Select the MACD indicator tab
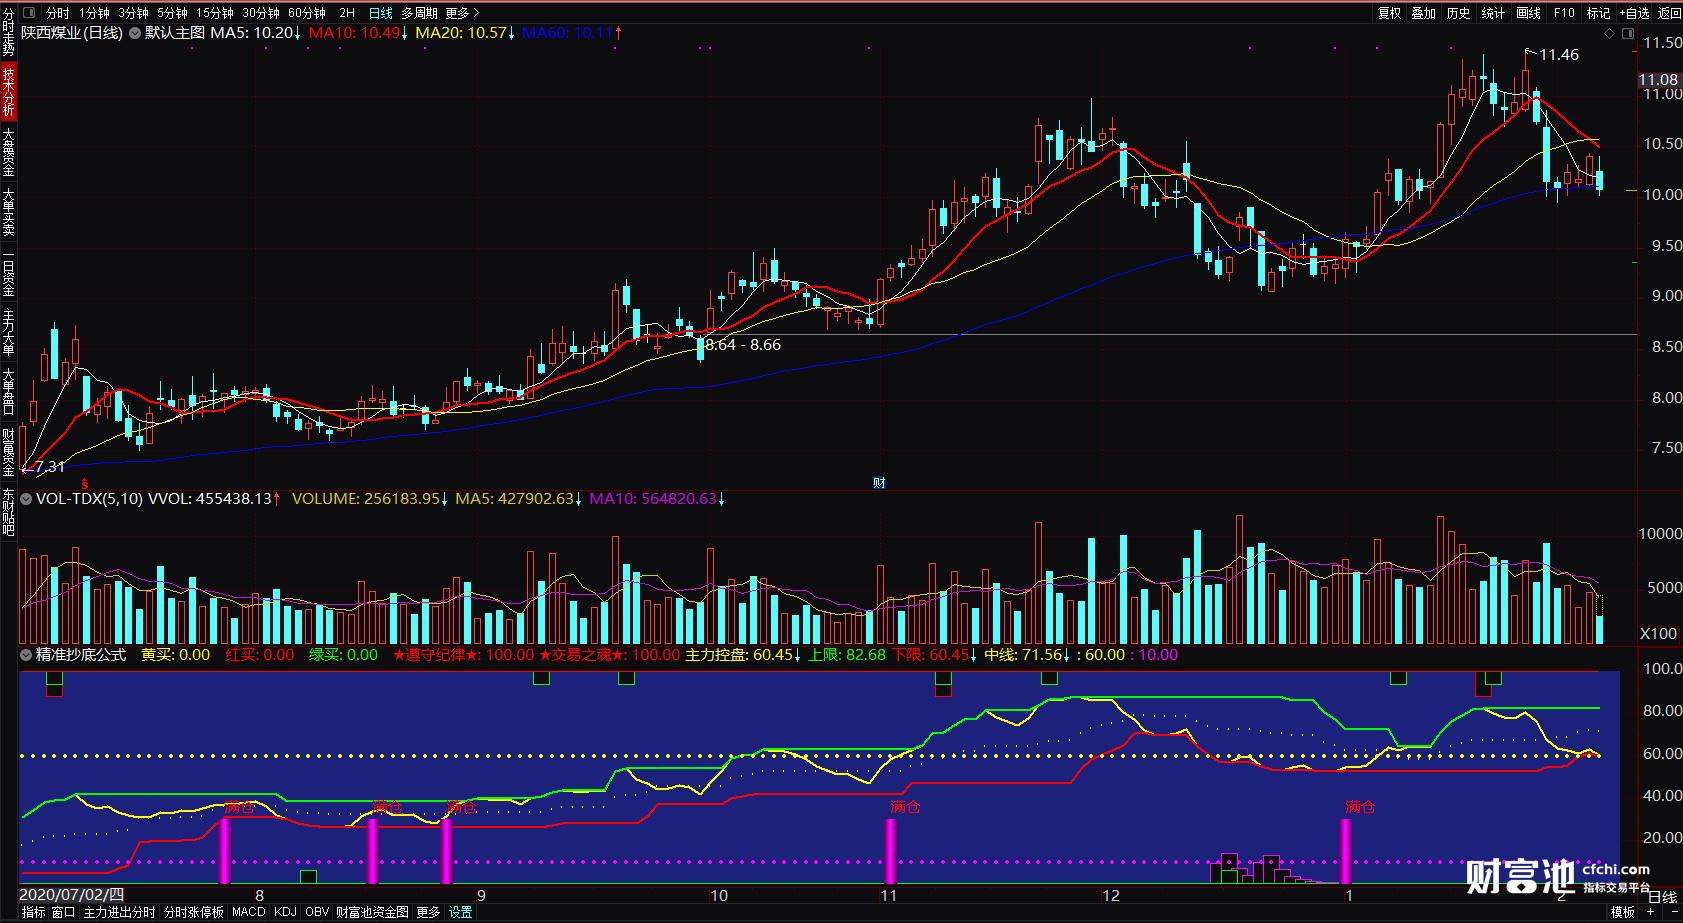The image size is (1683, 923). click(x=248, y=912)
